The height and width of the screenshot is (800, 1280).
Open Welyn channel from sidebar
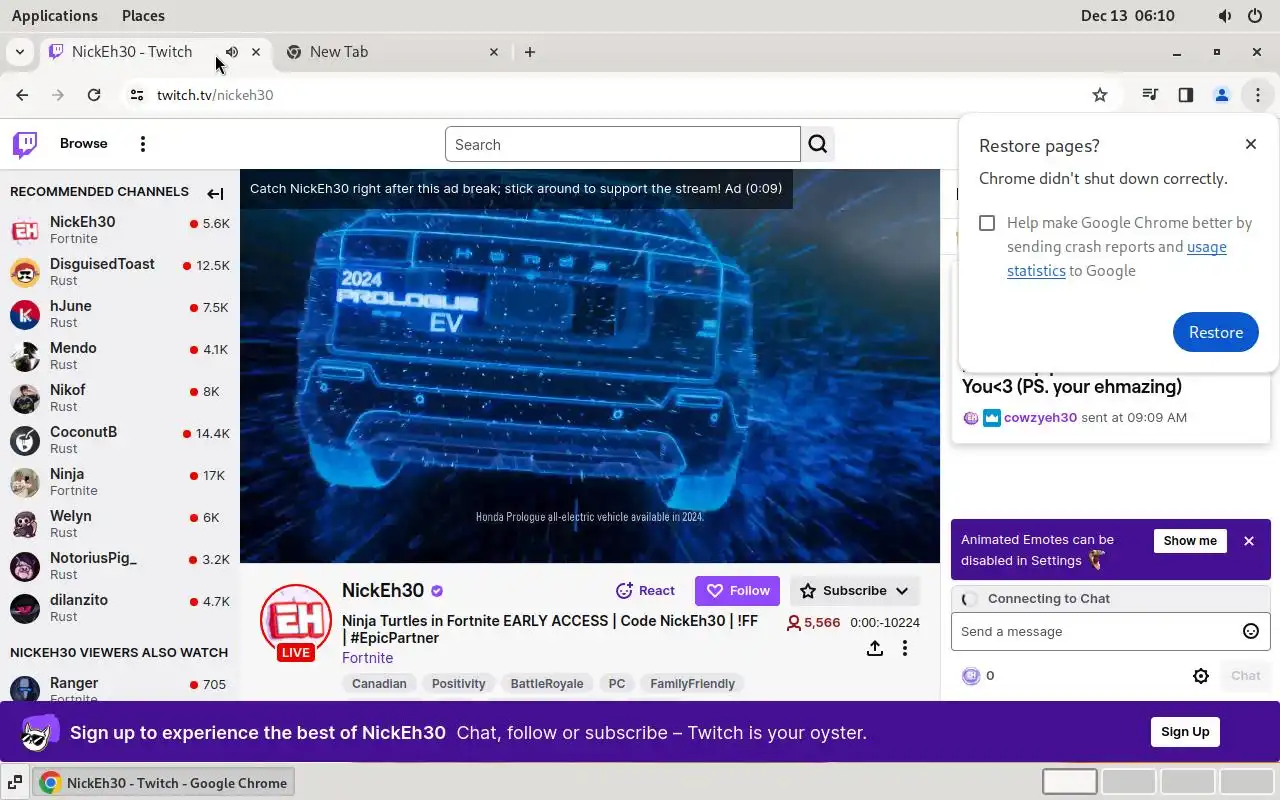pyautogui.click(x=120, y=524)
